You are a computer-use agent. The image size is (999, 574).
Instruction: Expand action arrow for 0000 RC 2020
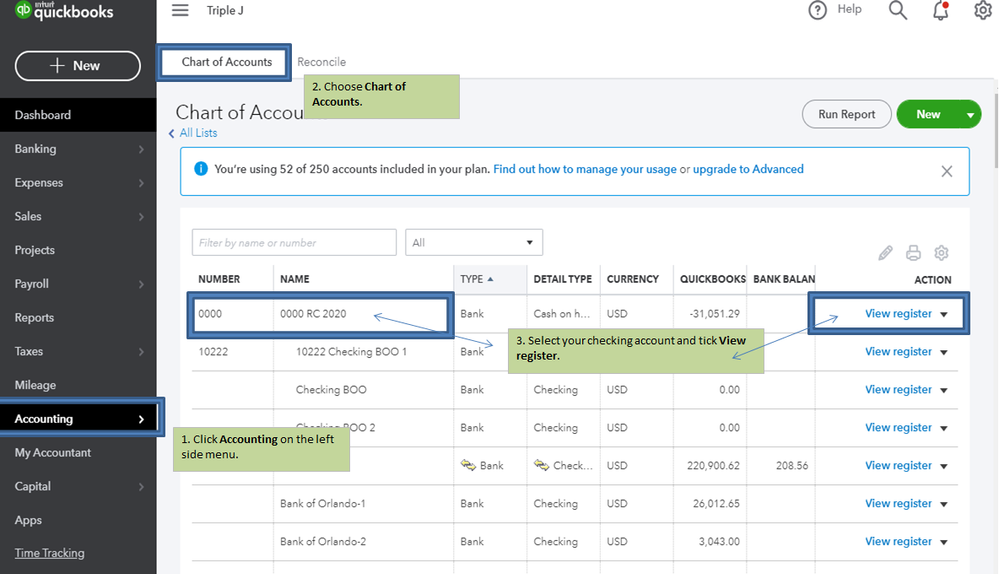point(943,314)
